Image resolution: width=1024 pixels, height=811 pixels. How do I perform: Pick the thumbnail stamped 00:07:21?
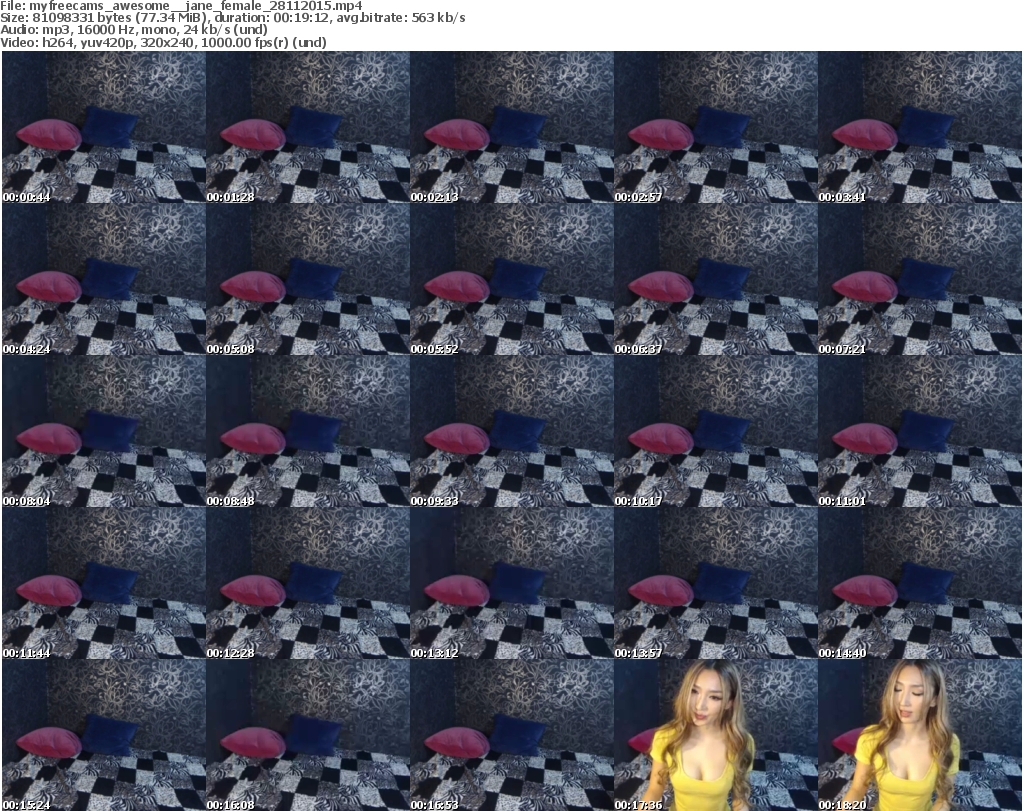point(920,279)
